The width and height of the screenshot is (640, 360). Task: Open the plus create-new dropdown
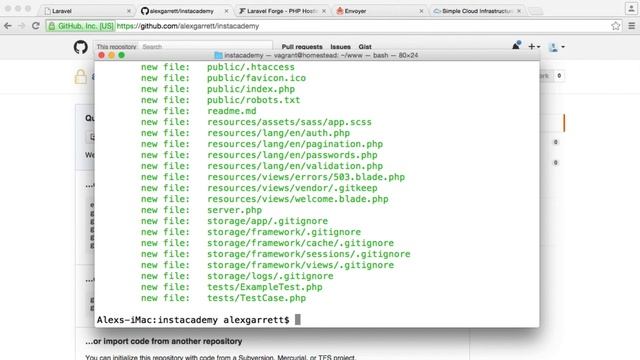[534, 47]
